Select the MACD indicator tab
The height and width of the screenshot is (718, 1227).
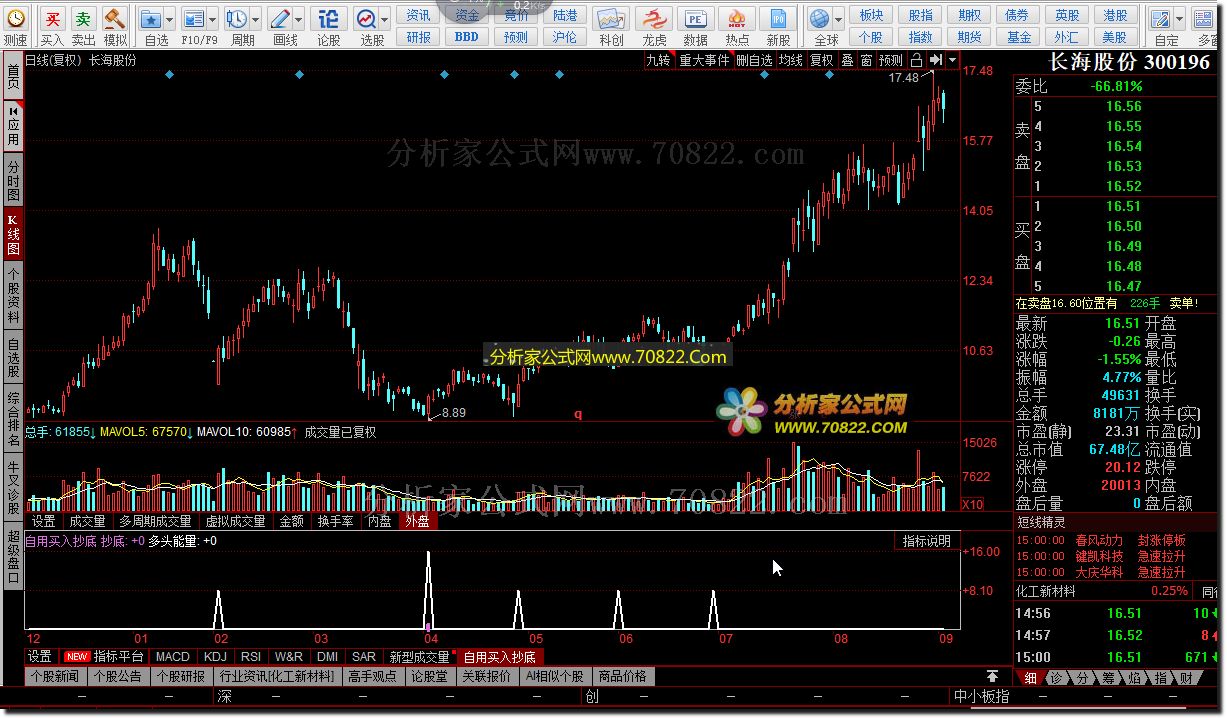pos(172,657)
